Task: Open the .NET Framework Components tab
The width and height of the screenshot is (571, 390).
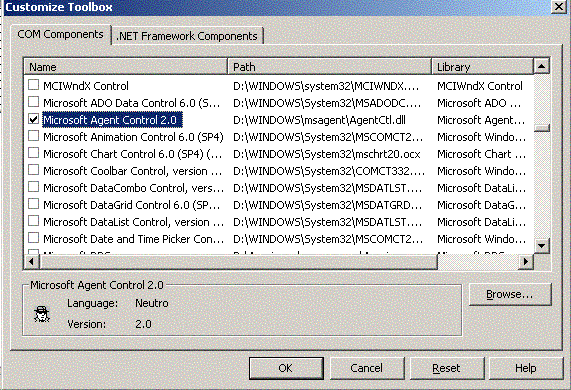Action: 187,36
